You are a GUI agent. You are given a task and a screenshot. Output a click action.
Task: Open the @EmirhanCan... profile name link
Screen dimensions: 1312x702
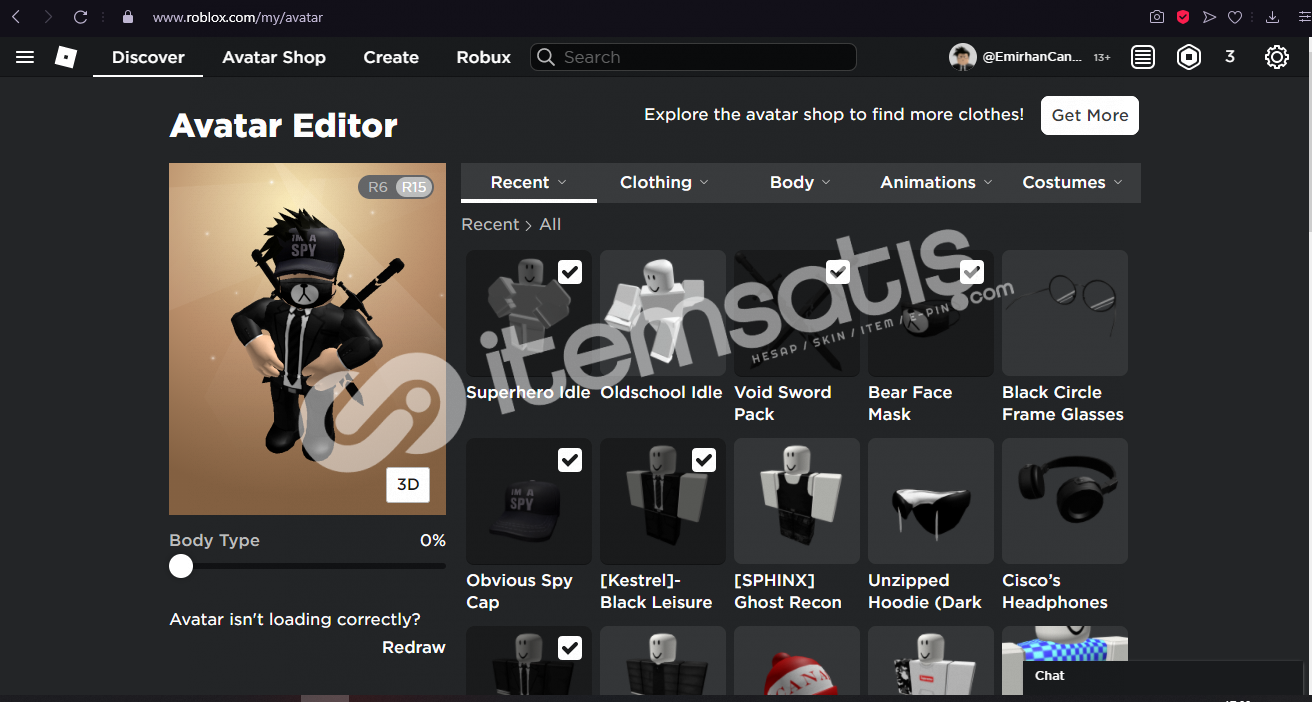pyautogui.click(x=1032, y=57)
